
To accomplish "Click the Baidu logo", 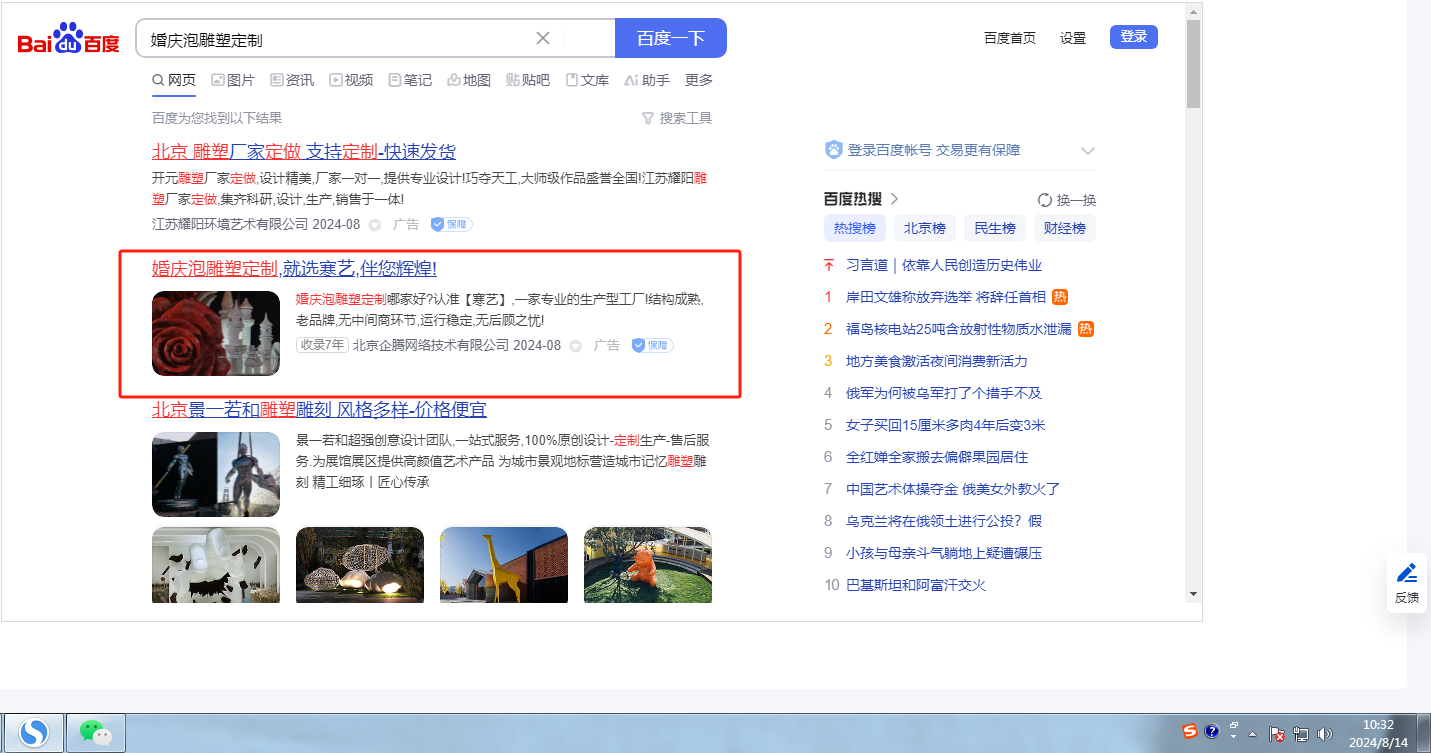I will click(68, 39).
